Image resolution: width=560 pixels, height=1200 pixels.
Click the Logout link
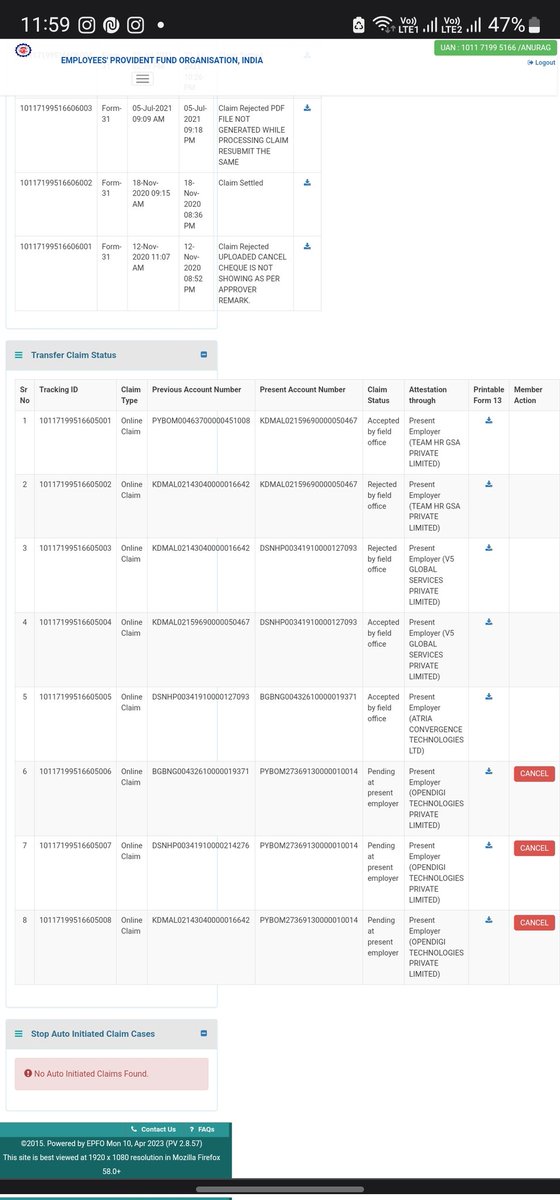(x=541, y=62)
